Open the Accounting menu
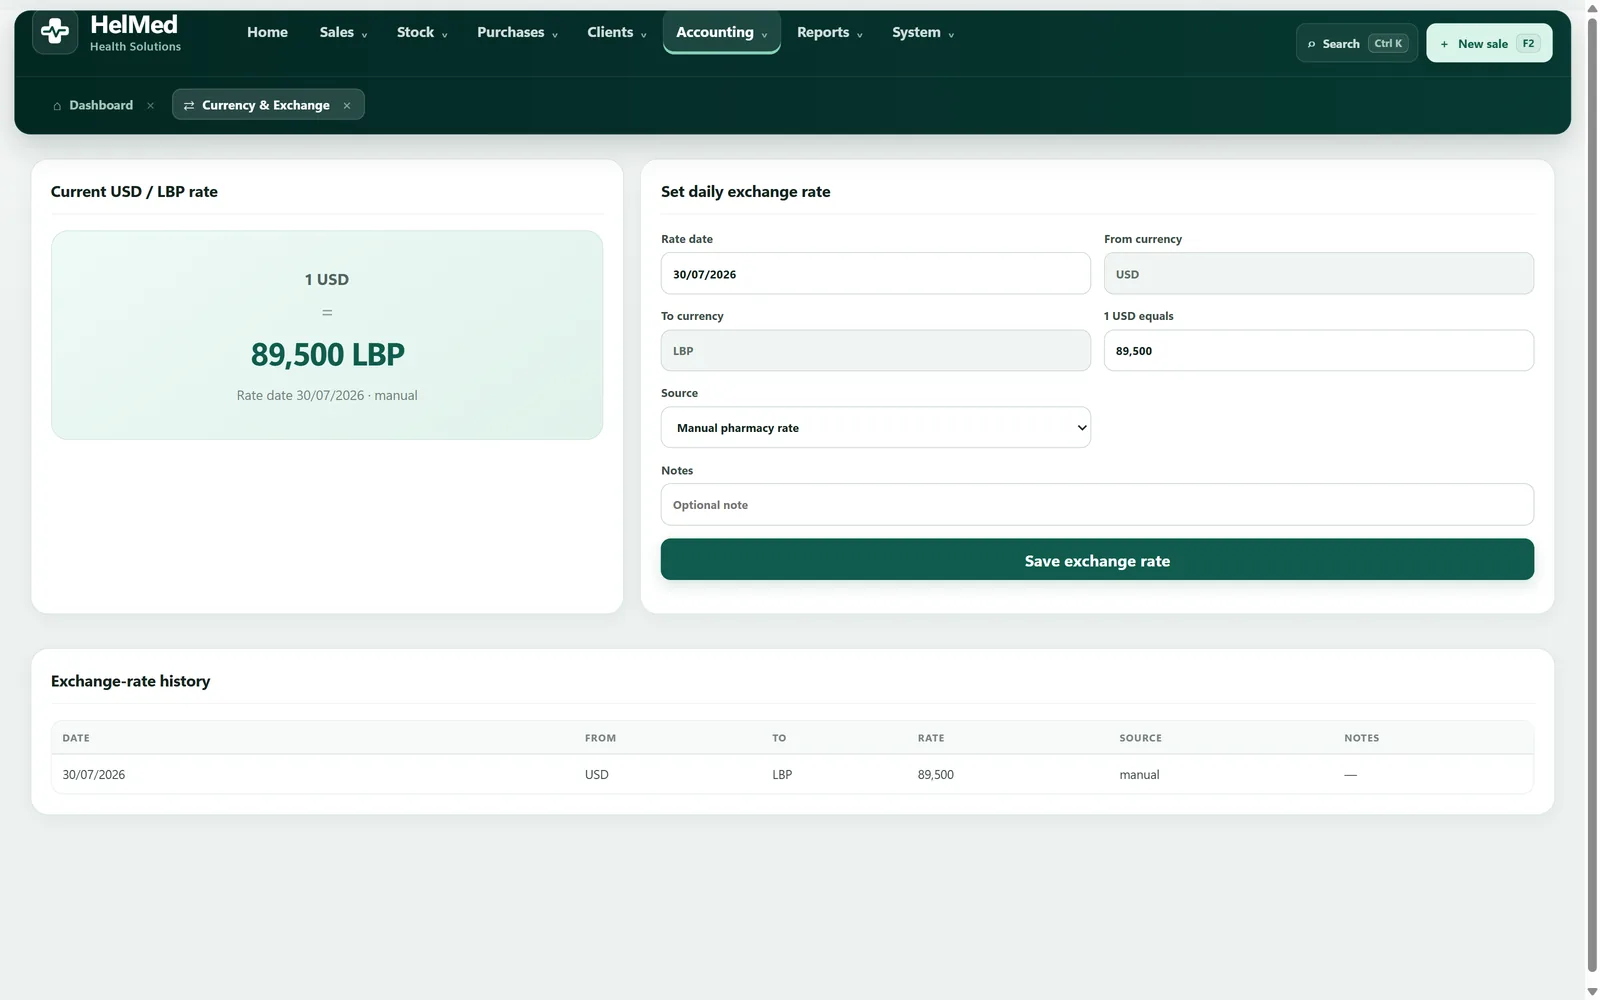 [x=721, y=32]
